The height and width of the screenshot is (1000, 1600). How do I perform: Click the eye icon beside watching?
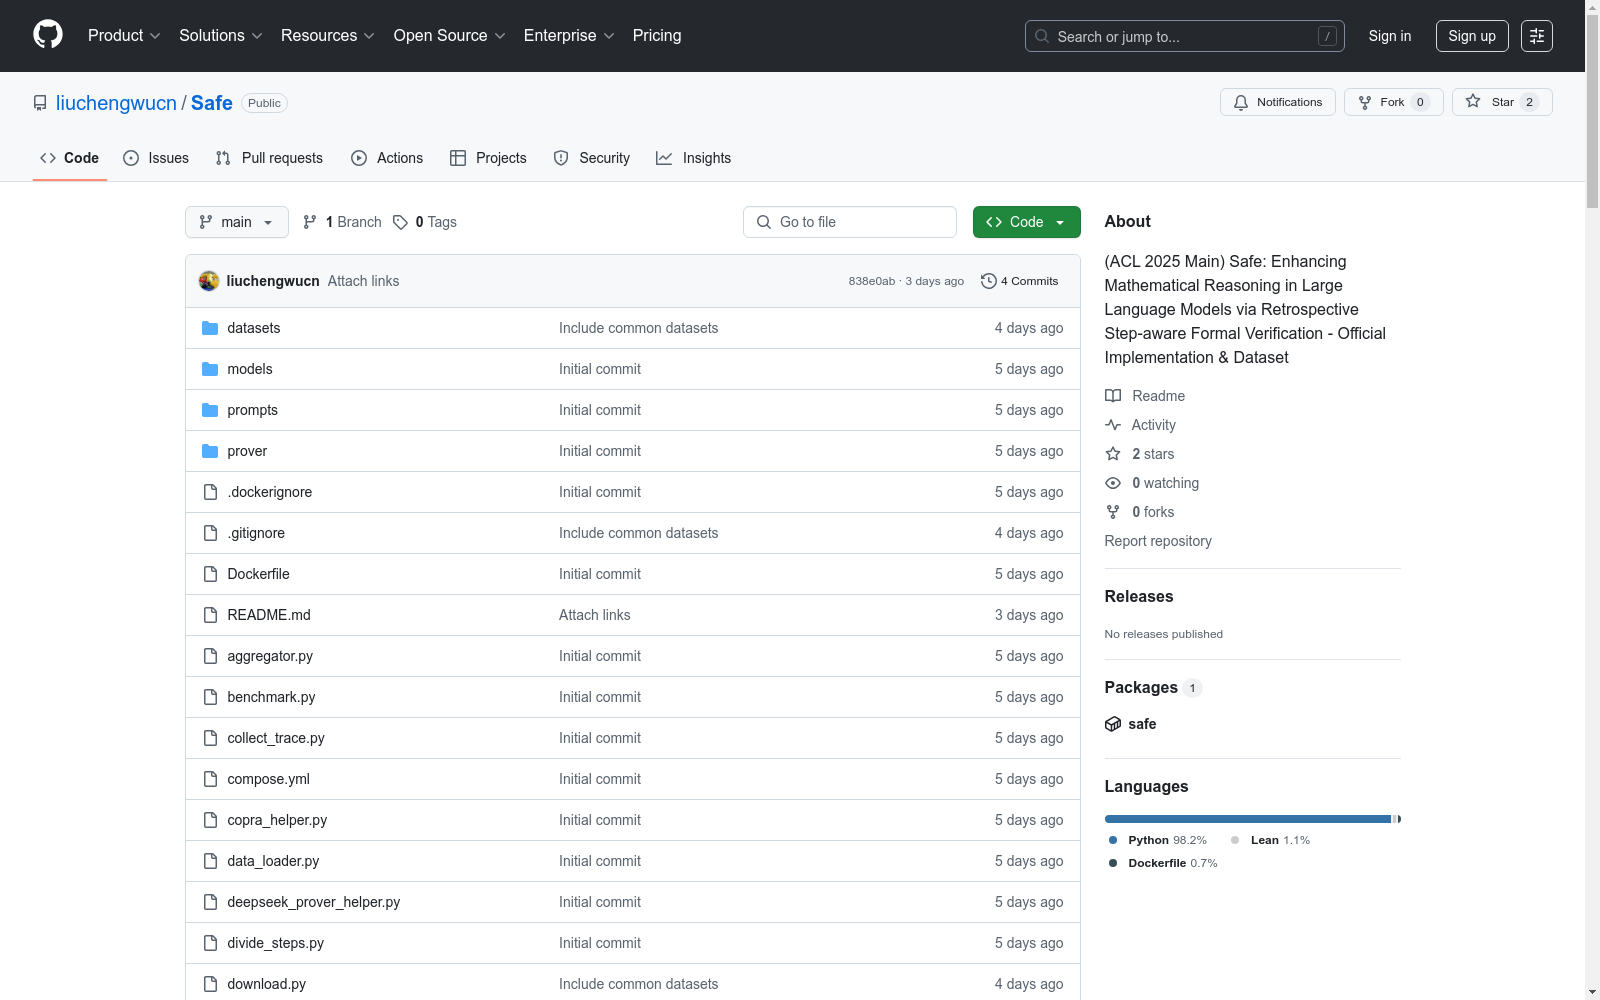coord(1113,483)
